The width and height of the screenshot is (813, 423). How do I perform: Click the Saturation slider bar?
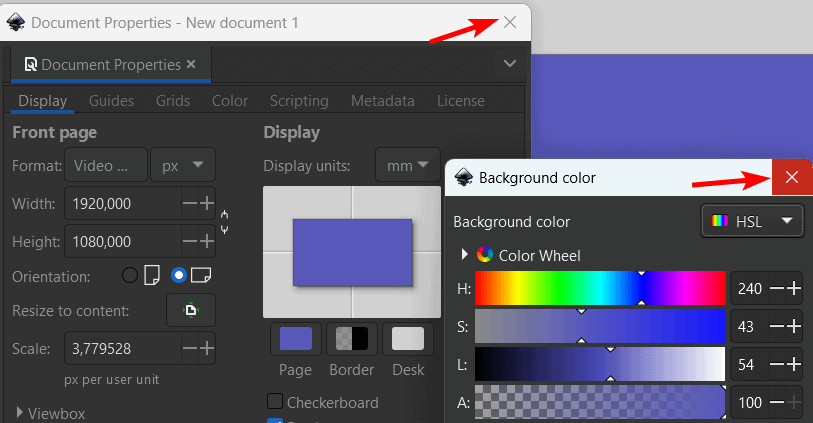tap(600, 326)
